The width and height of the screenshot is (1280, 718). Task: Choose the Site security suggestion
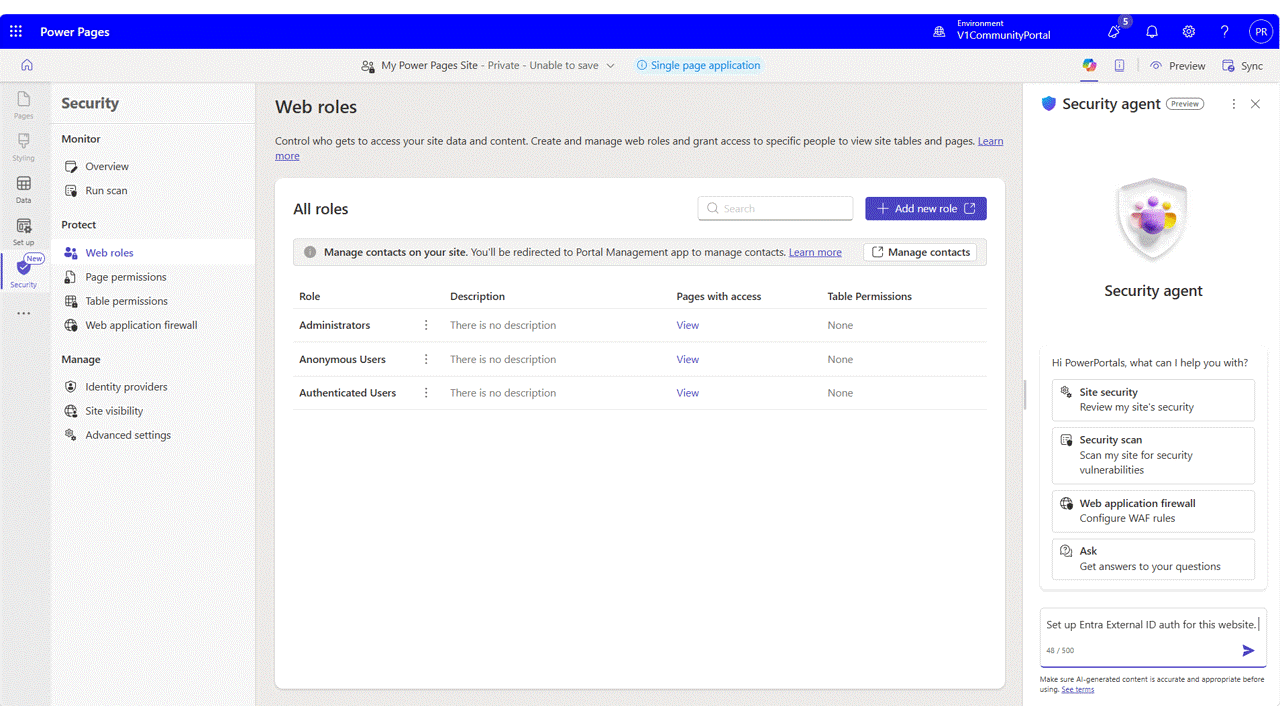tap(1153, 400)
